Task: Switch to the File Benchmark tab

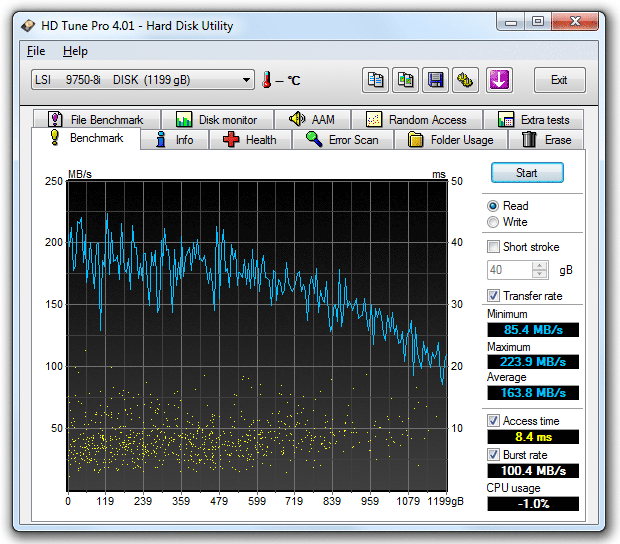Action: pyautogui.click(x=97, y=119)
